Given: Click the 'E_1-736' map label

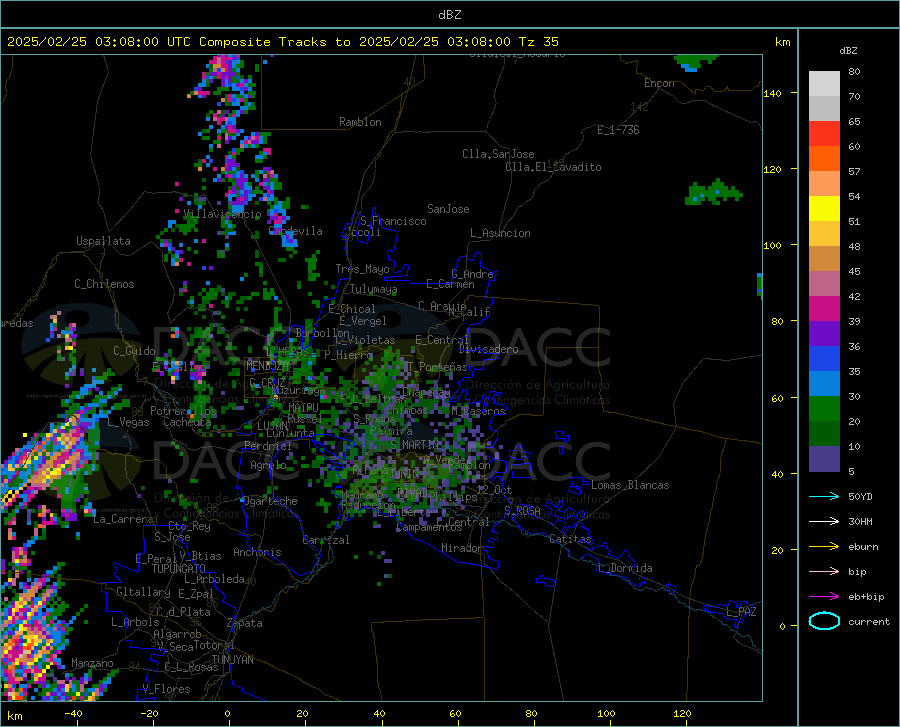Looking at the screenshot, I should [x=618, y=130].
